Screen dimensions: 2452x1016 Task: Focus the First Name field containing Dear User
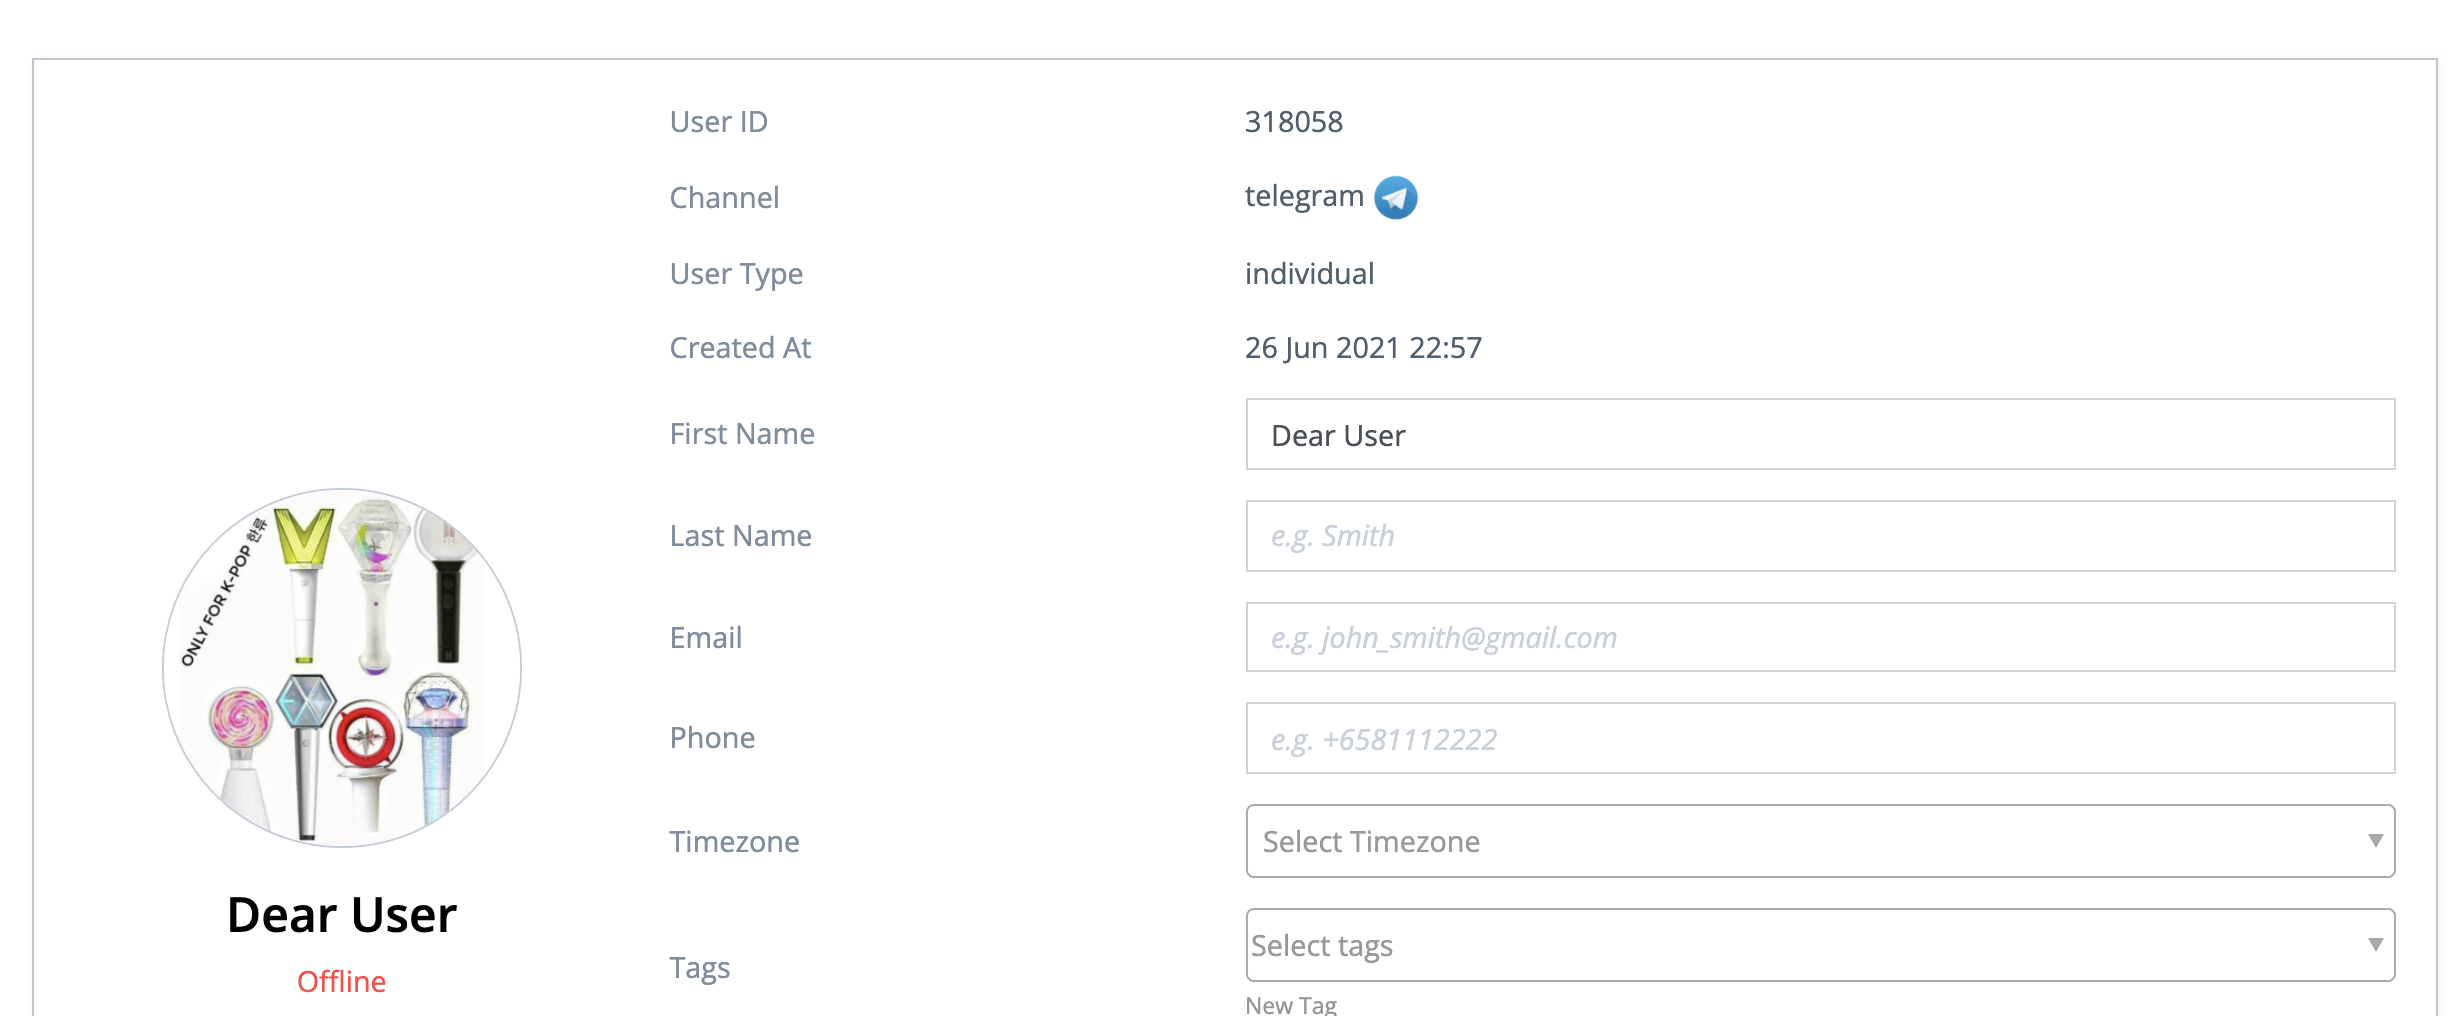tap(1819, 435)
